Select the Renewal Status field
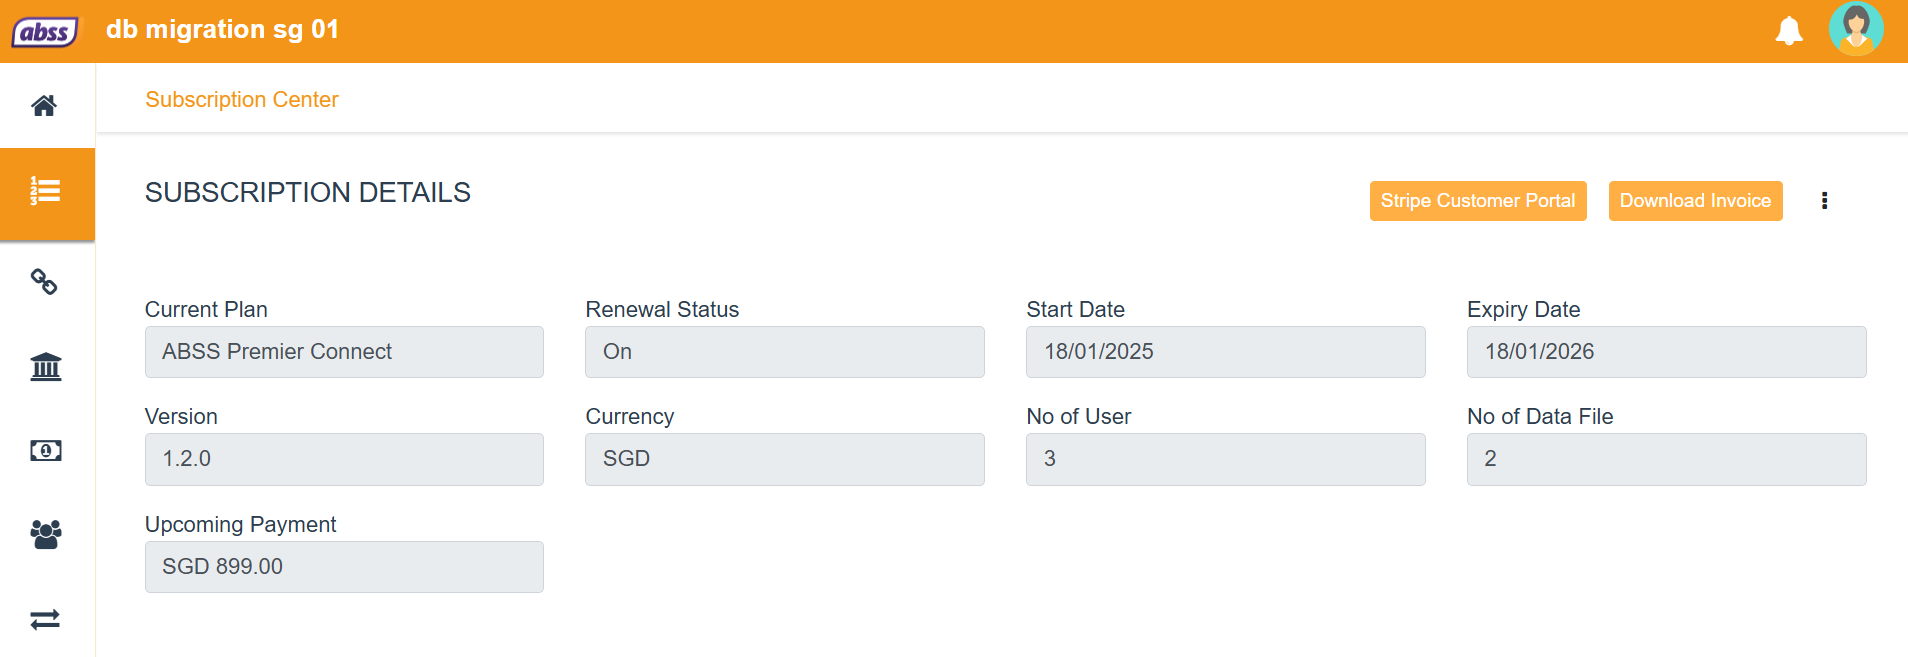1908x657 pixels. 784,352
